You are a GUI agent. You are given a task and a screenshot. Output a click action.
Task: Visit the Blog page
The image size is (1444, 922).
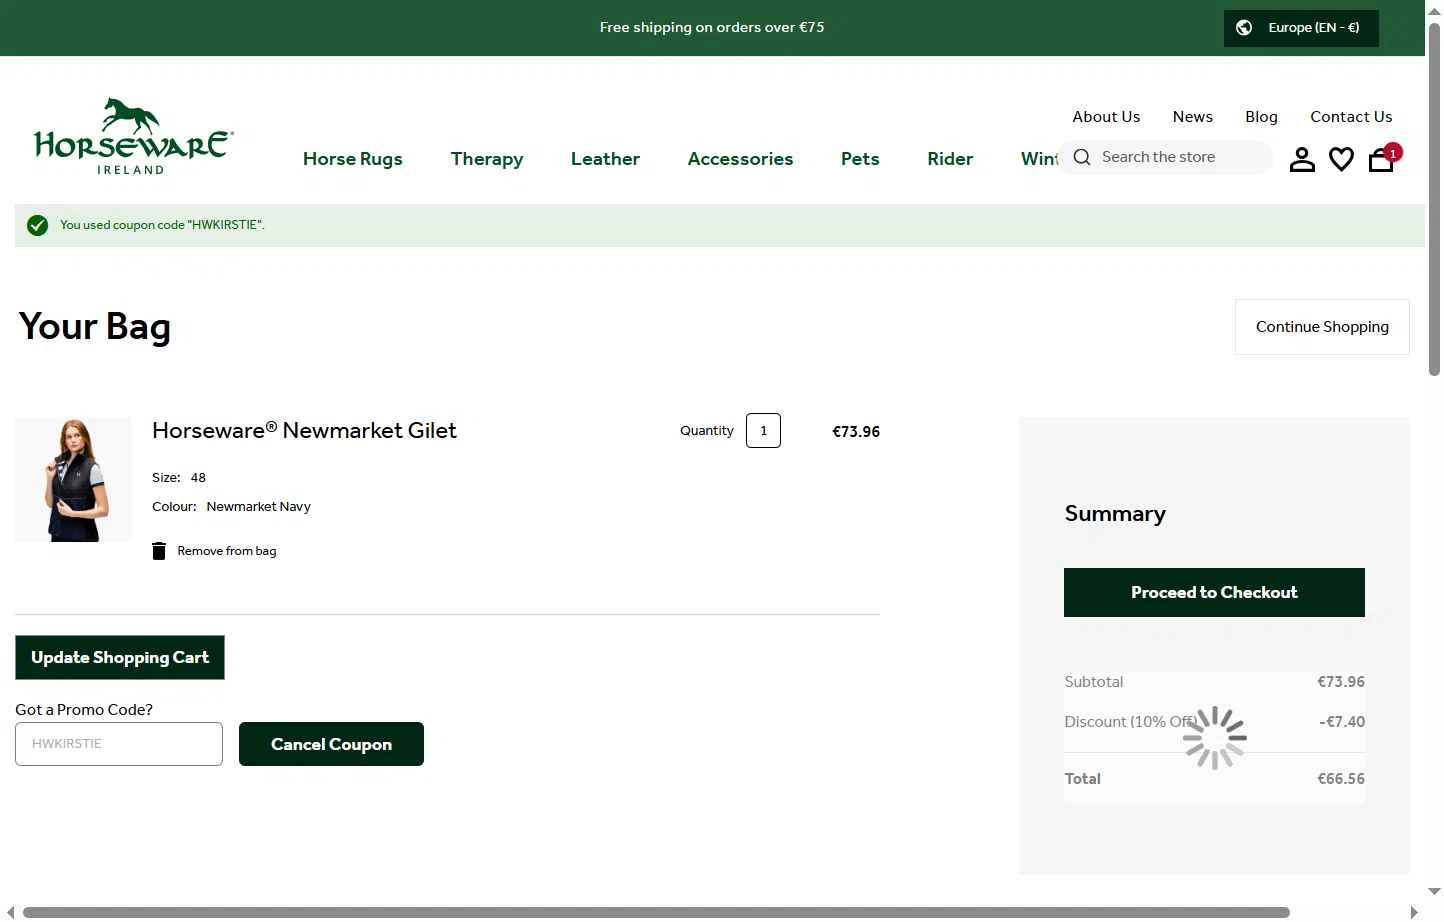coord(1261,117)
